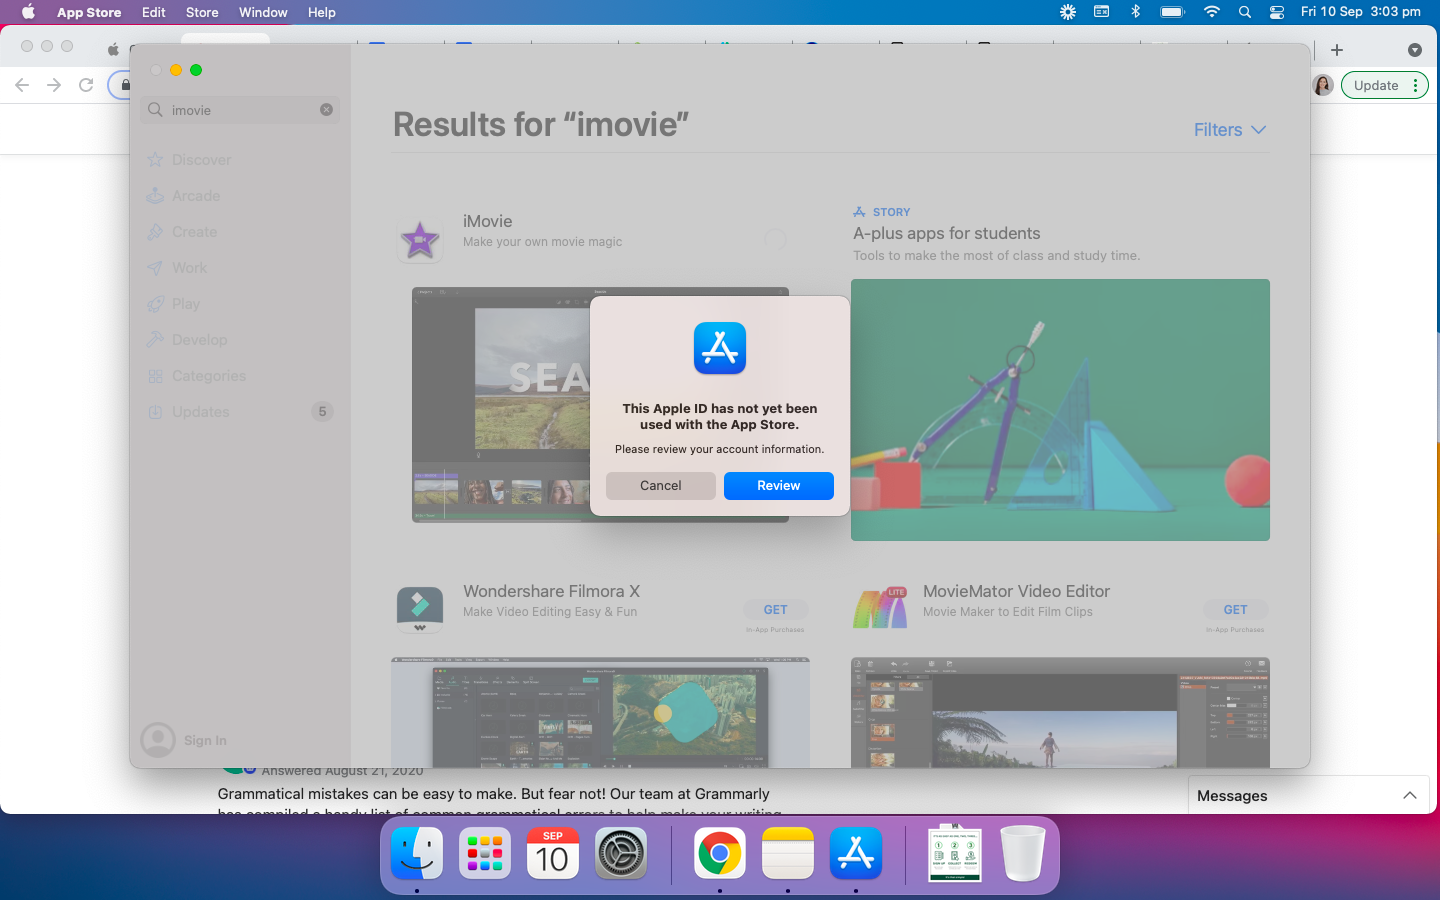Viewport: 1440px width, 900px height.
Task: Open the A-plus apps story image
Action: coord(1060,410)
